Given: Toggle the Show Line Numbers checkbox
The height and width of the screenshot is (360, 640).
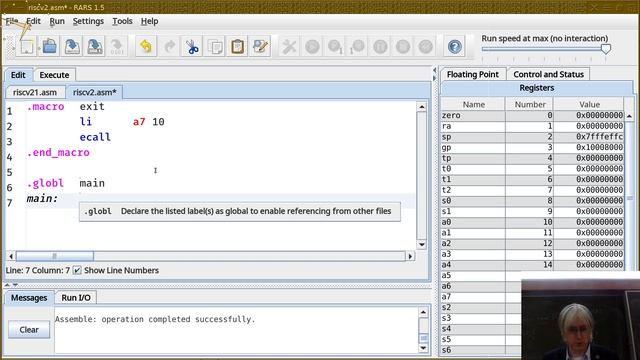Looking at the screenshot, I should pyautogui.click(x=77, y=270).
